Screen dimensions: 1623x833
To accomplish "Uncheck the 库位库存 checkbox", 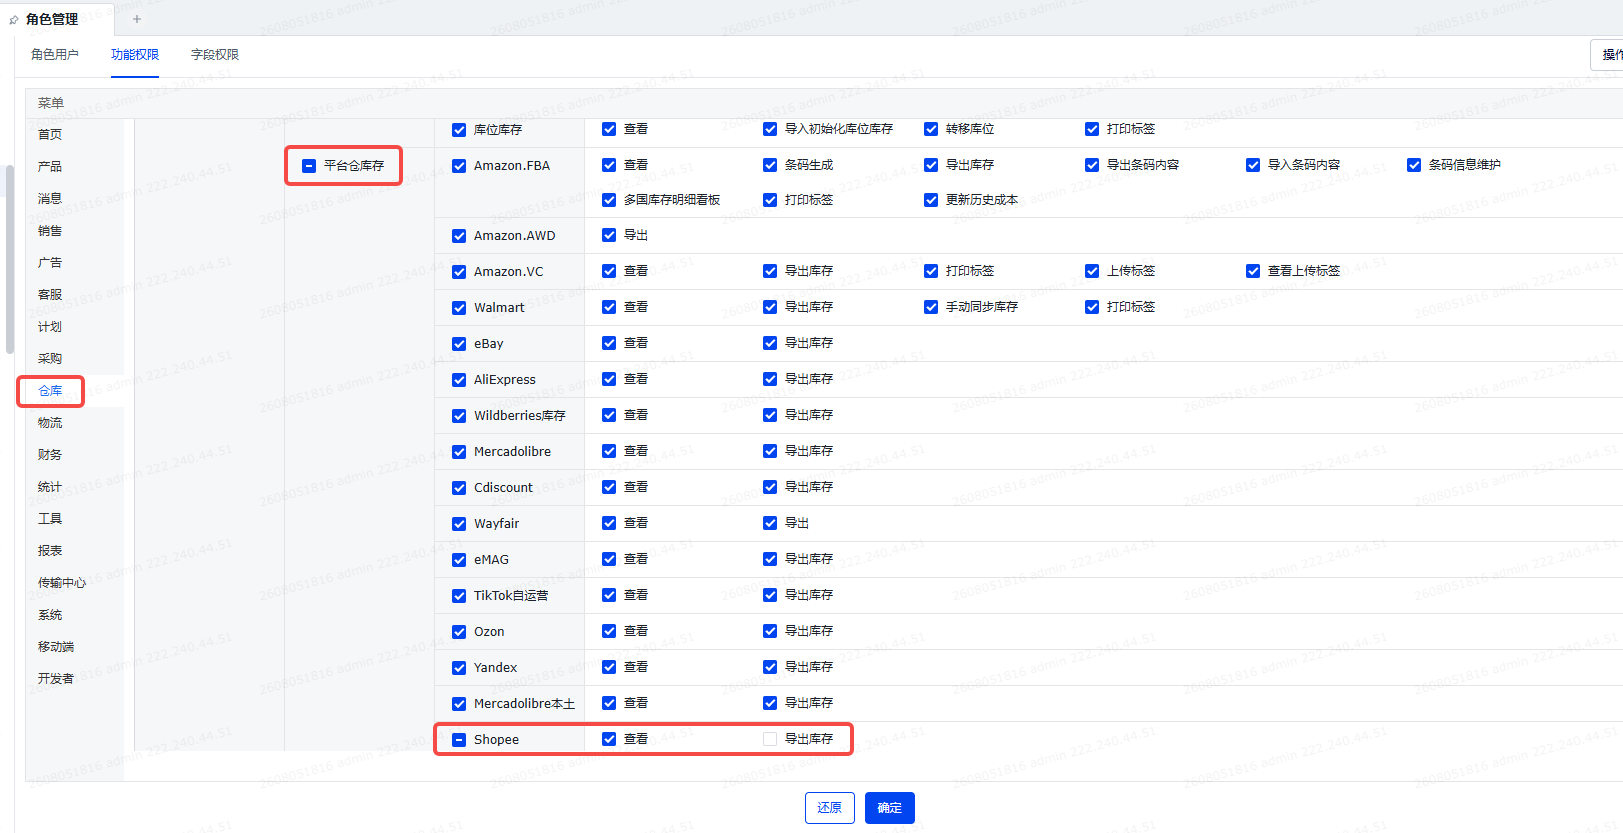I will point(459,130).
